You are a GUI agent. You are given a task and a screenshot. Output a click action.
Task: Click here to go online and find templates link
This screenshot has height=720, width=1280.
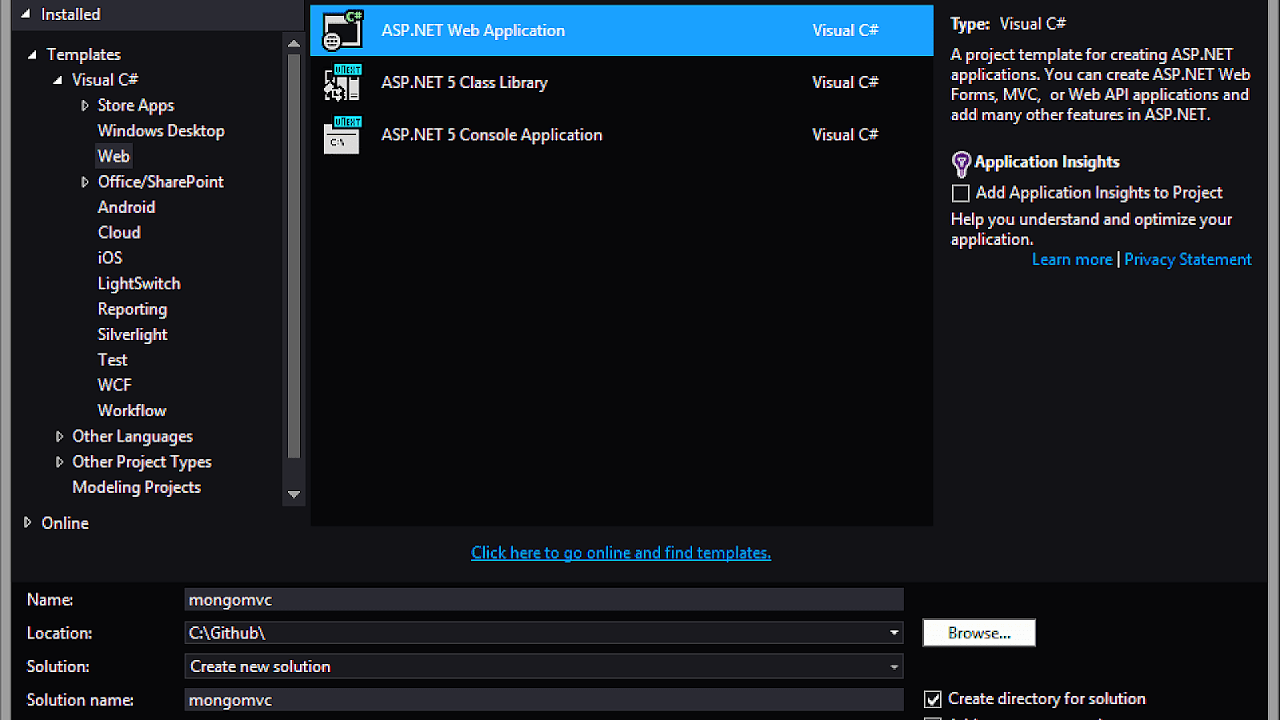pos(621,552)
